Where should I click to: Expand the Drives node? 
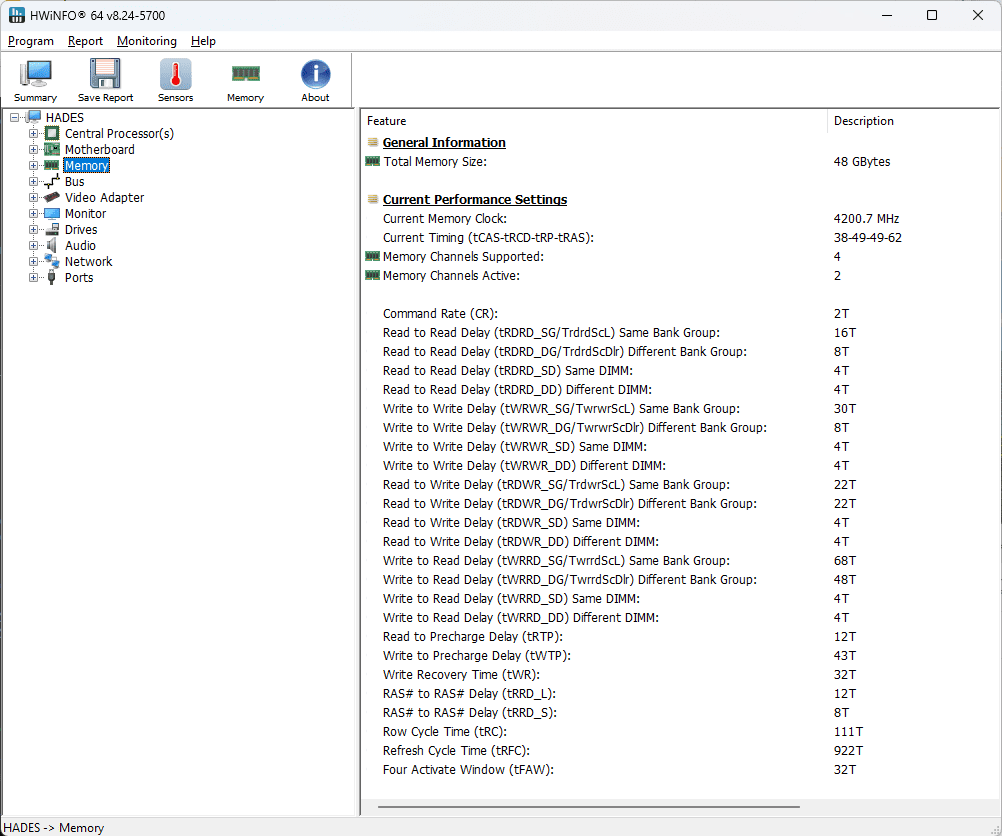(x=33, y=229)
